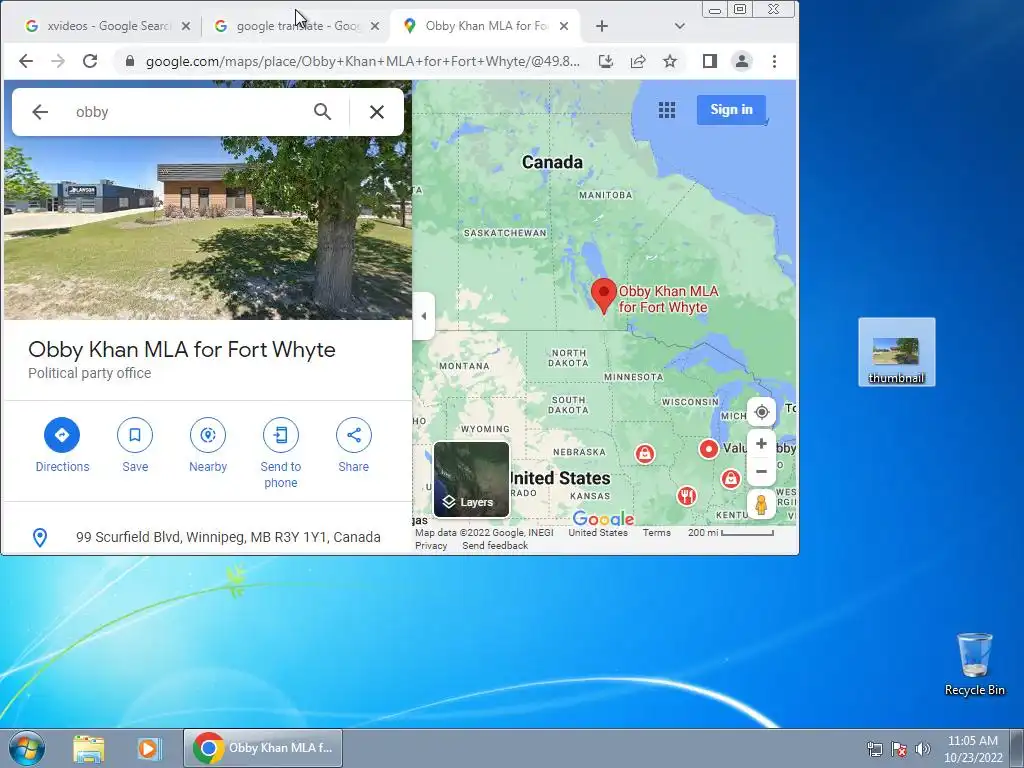Open Chrome profile avatar

(x=742, y=61)
